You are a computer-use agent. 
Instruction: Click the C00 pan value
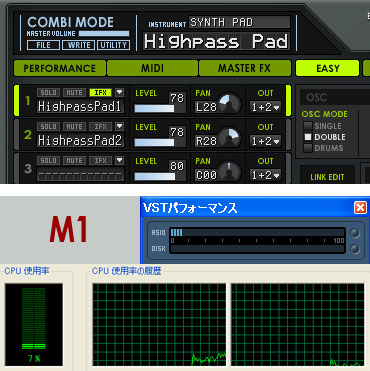[x=206, y=175]
